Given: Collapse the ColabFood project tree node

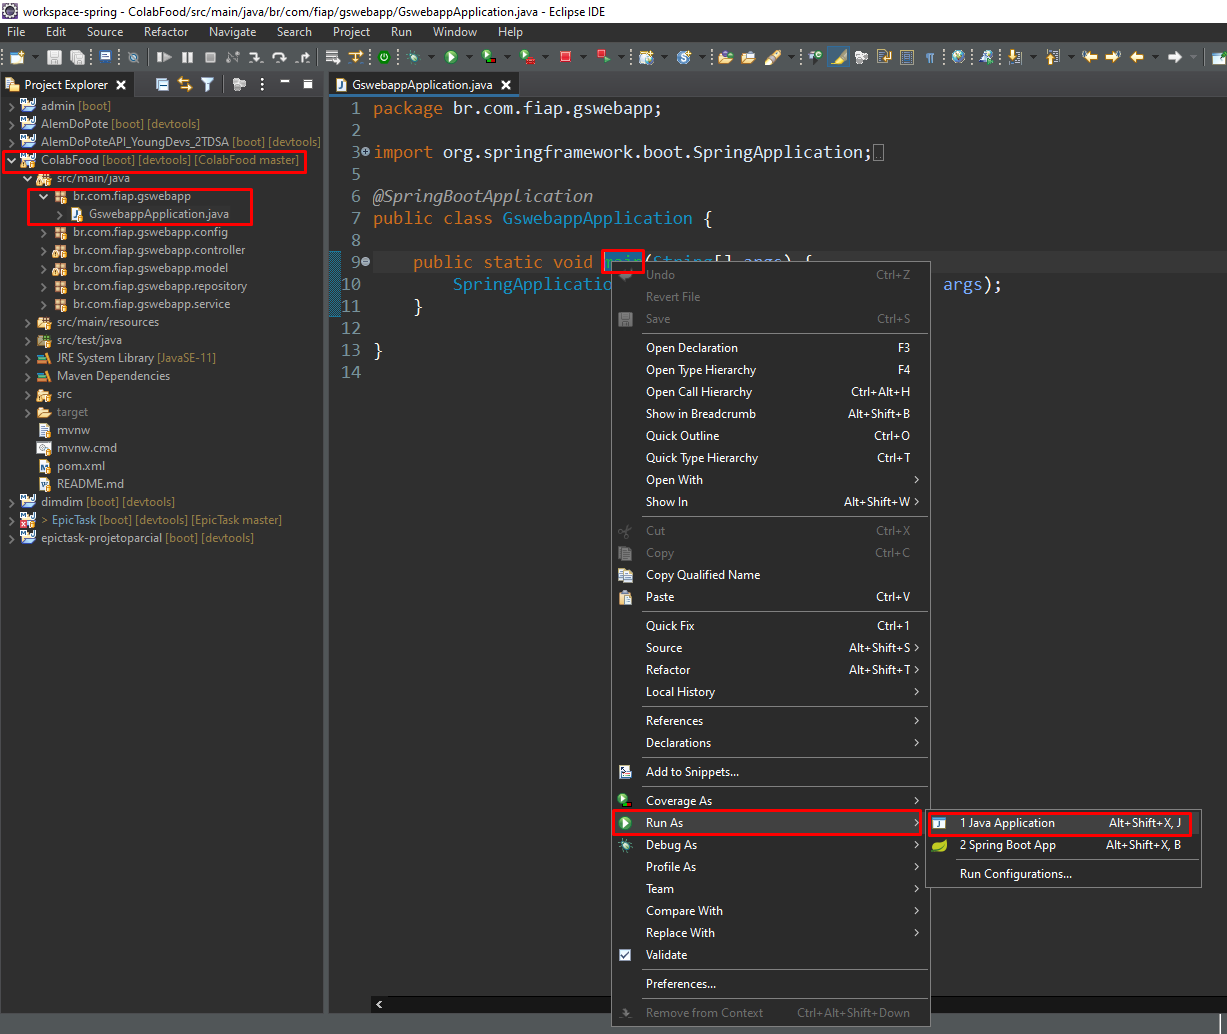Looking at the screenshot, I should click(11, 160).
